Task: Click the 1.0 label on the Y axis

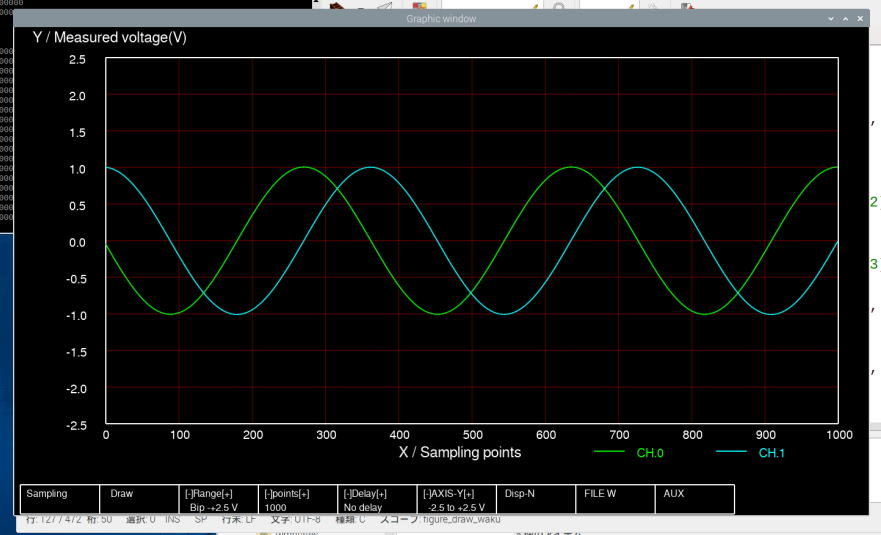Action: click(77, 169)
